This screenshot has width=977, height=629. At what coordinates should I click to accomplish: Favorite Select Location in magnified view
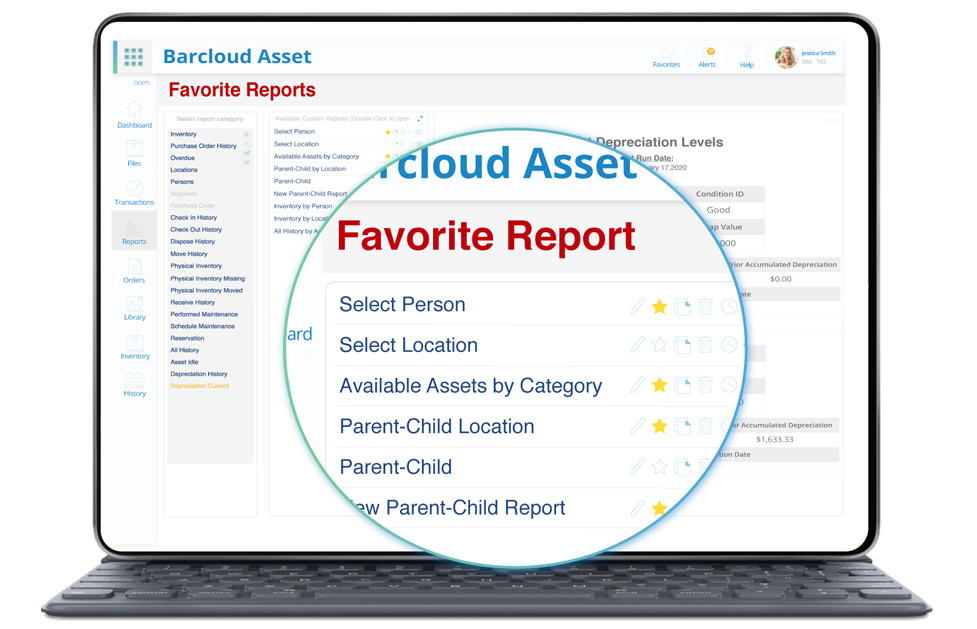coord(659,345)
